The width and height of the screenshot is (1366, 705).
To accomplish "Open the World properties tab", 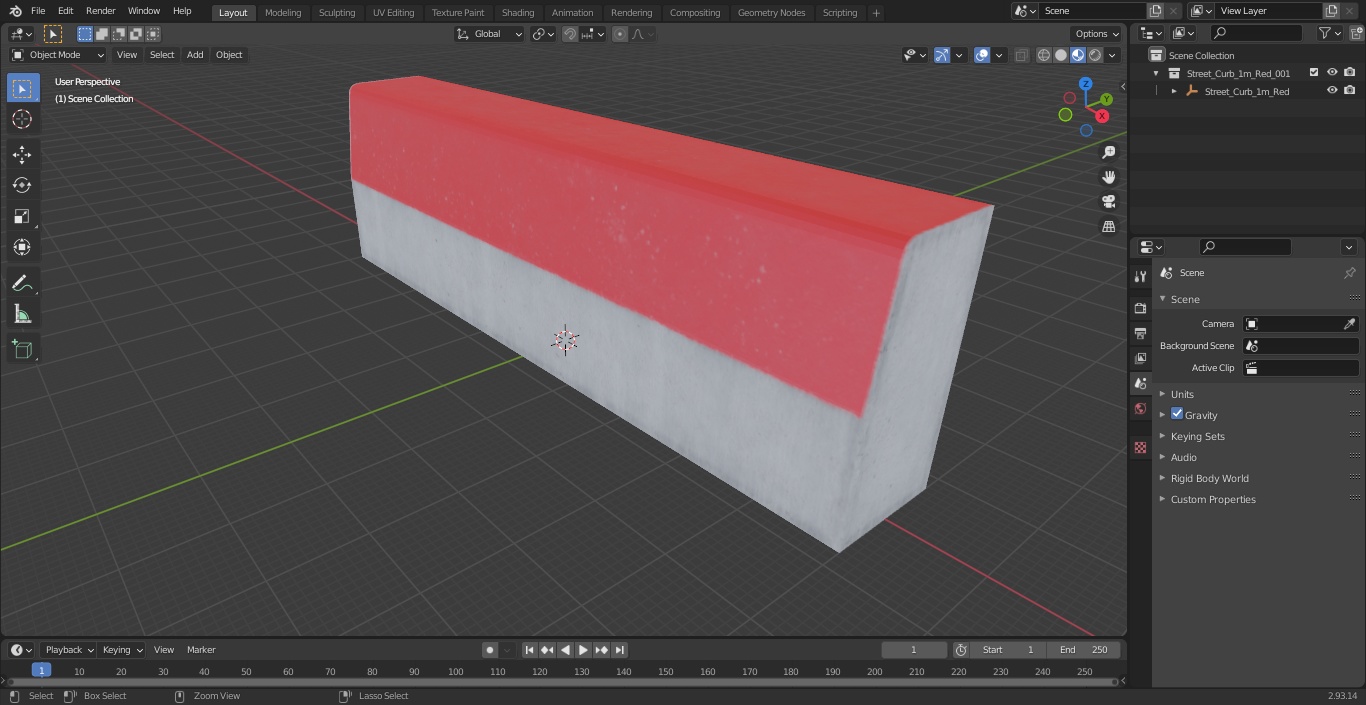I will tap(1140, 408).
